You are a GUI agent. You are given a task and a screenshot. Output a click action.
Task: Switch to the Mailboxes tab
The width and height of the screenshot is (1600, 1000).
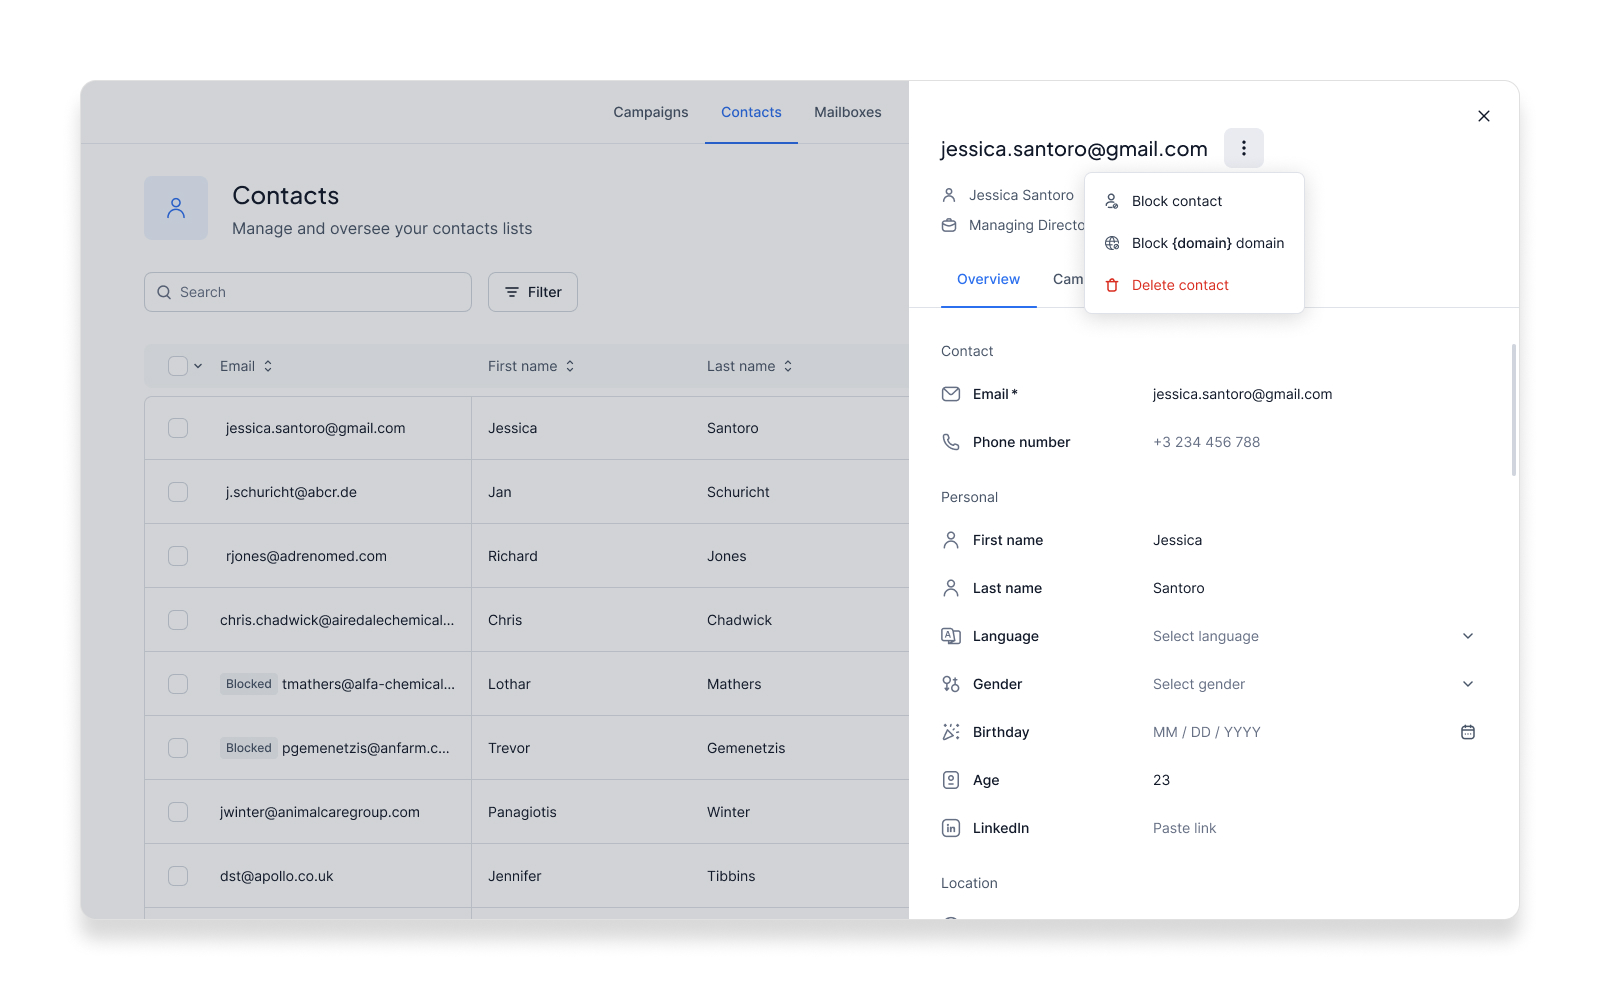click(848, 112)
